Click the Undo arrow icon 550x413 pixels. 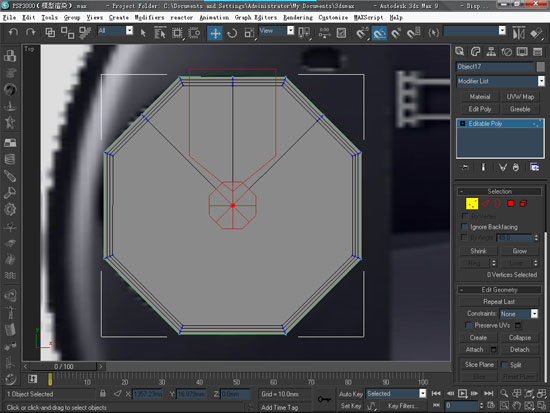pos(13,32)
